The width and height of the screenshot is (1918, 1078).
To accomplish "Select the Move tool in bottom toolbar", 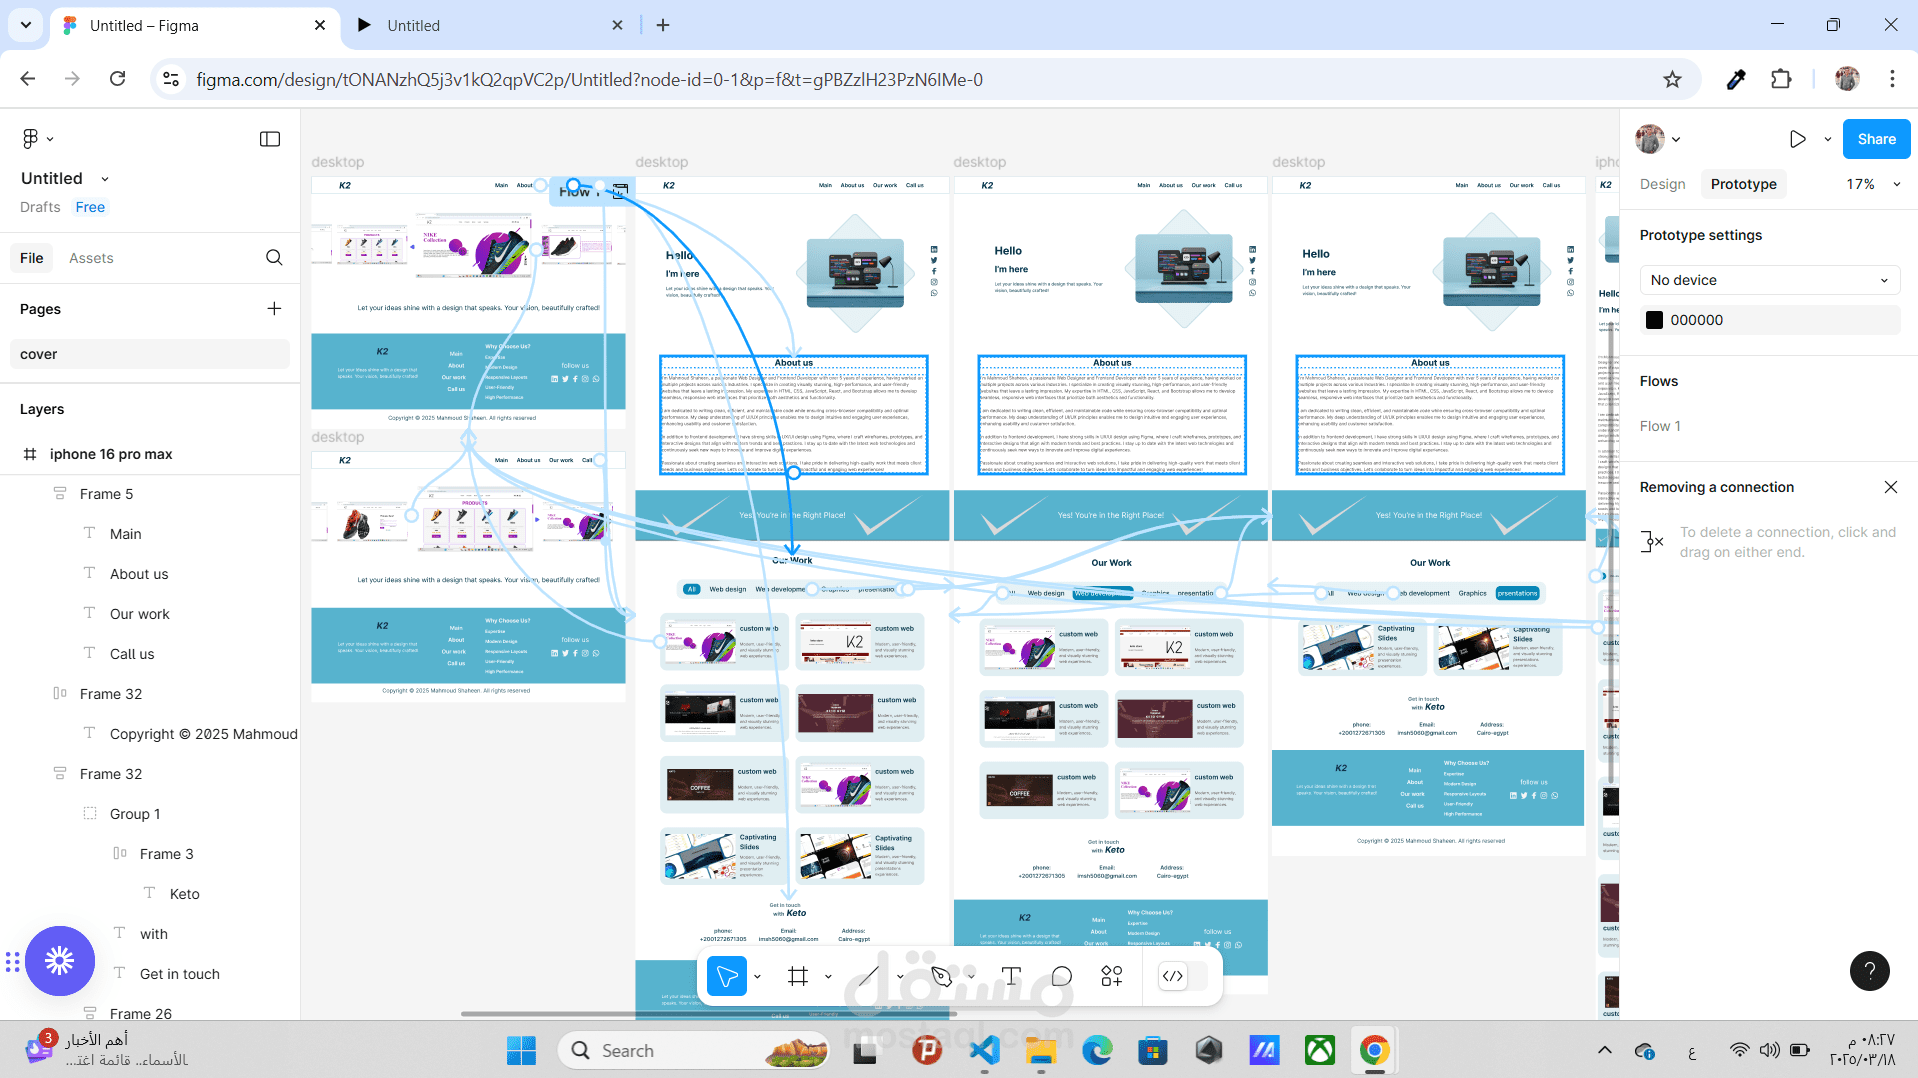I will click(x=727, y=976).
